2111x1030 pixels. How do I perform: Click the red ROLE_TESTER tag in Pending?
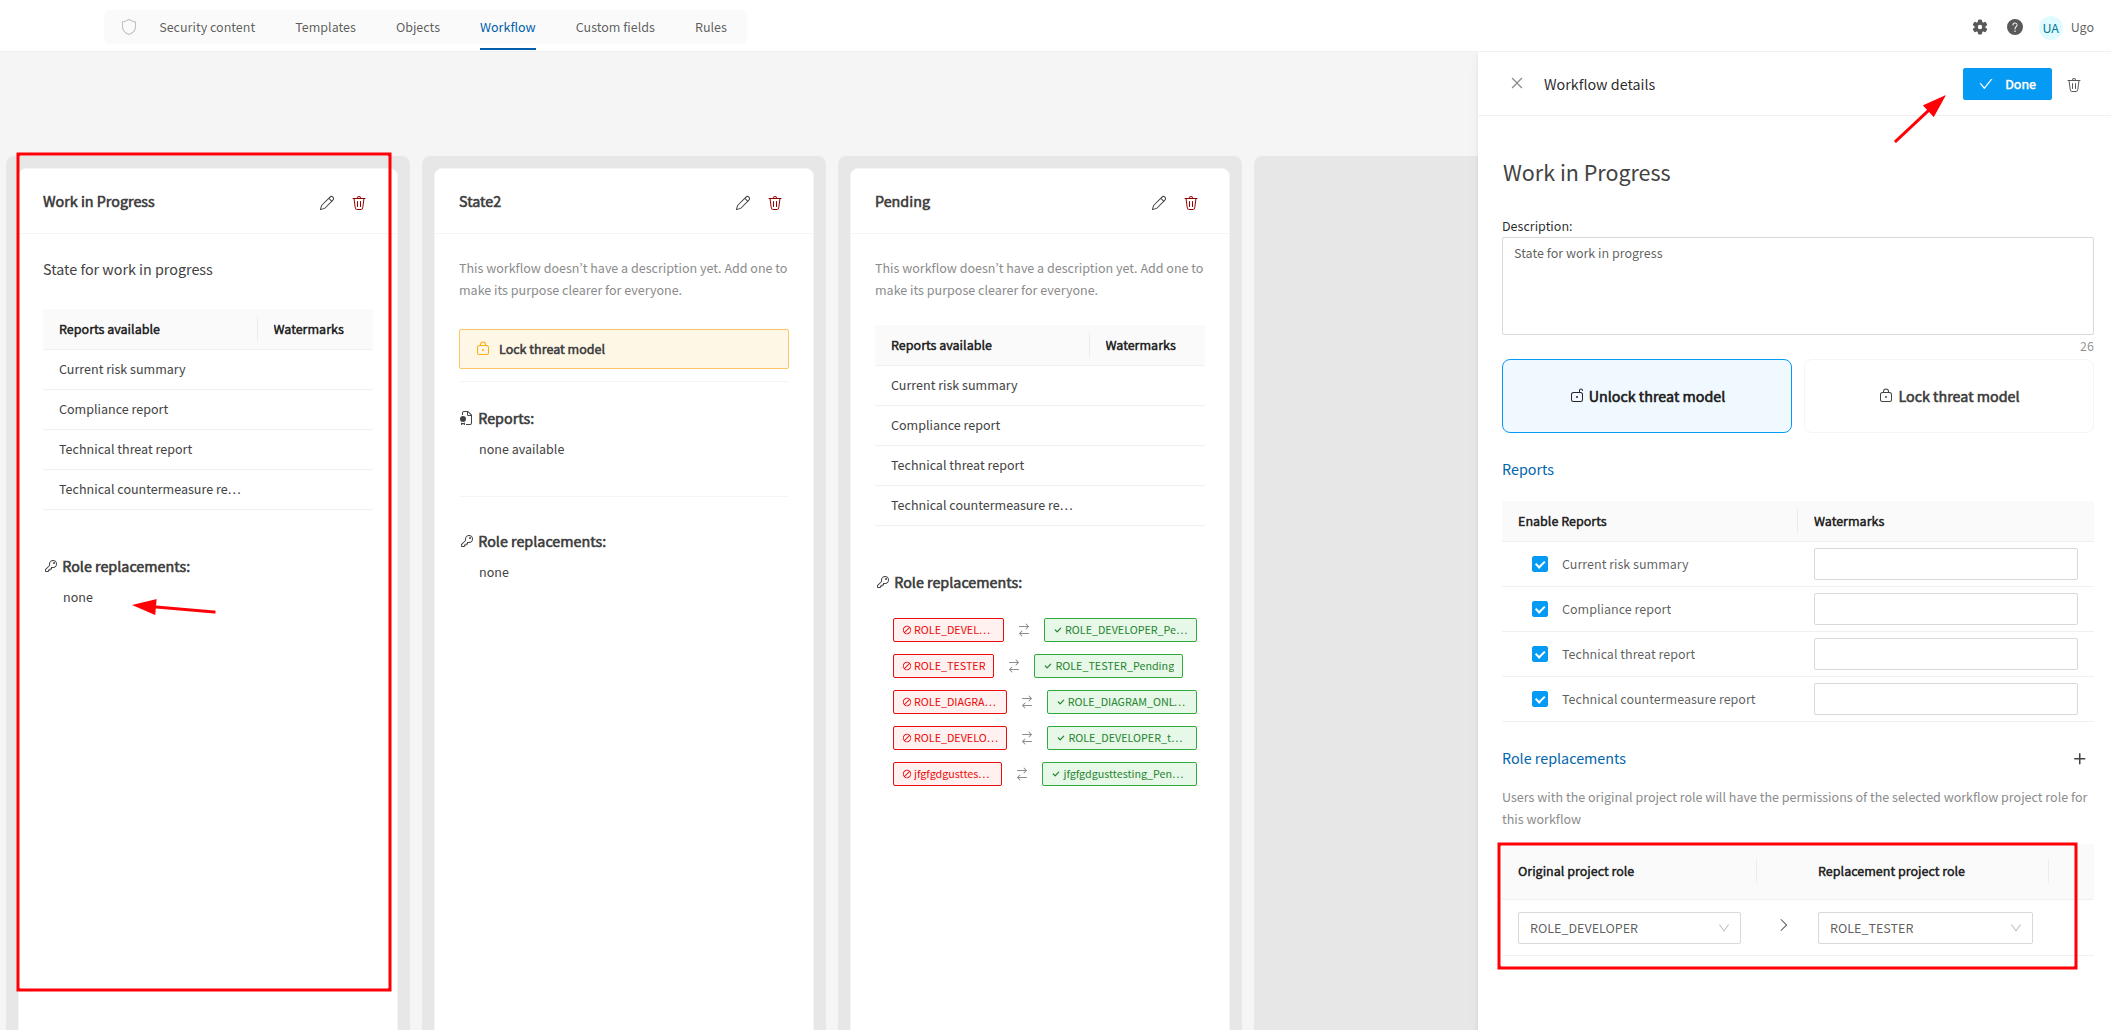tap(943, 666)
